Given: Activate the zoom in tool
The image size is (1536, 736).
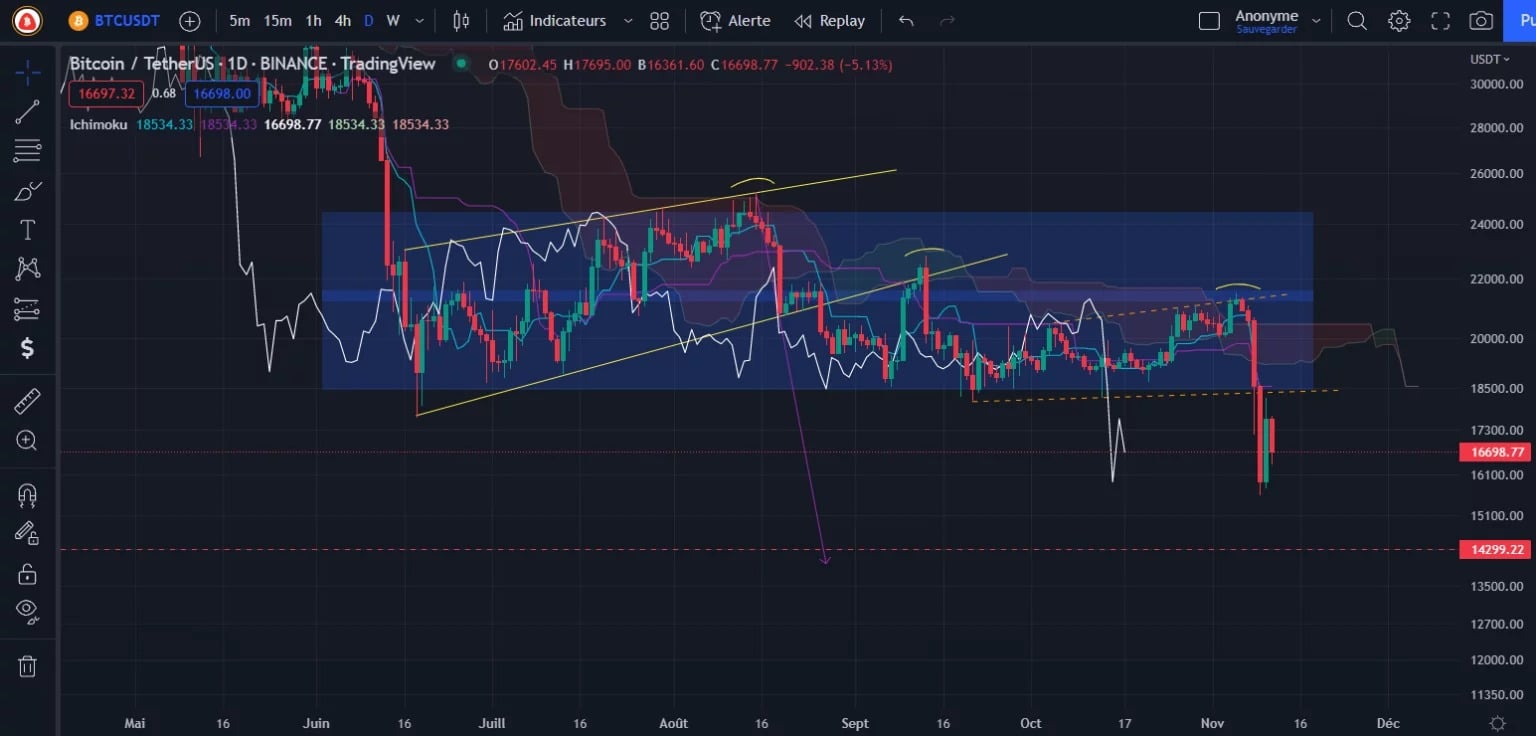Looking at the screenshot, I should [x=27, y=440].
